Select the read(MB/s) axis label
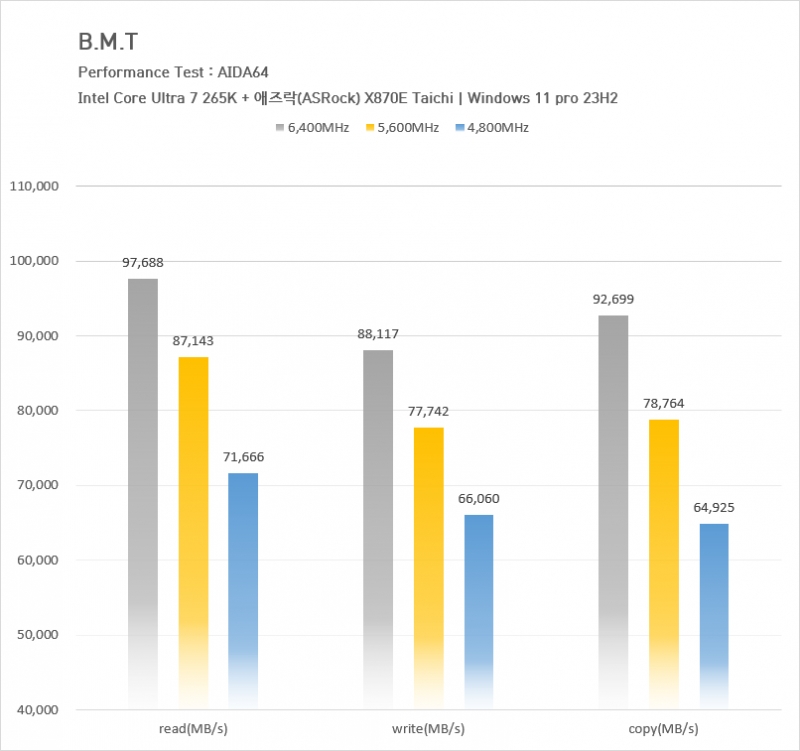Image resolution: width=800 pixels, height=751 pixels. [193, 729]
